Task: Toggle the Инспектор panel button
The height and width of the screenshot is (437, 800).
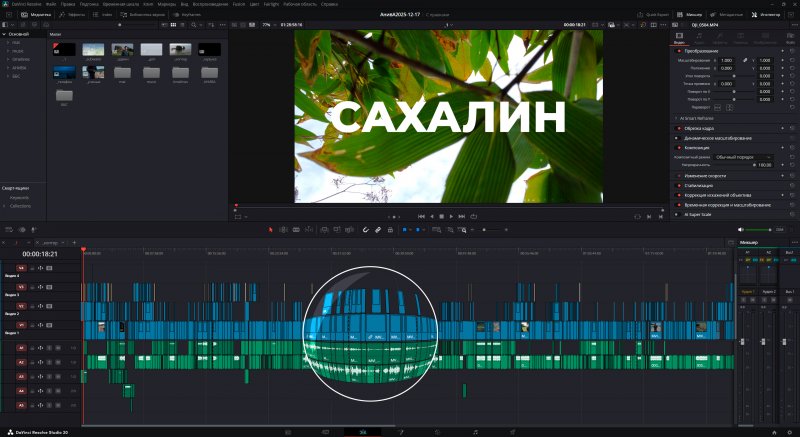Action: 766,15
